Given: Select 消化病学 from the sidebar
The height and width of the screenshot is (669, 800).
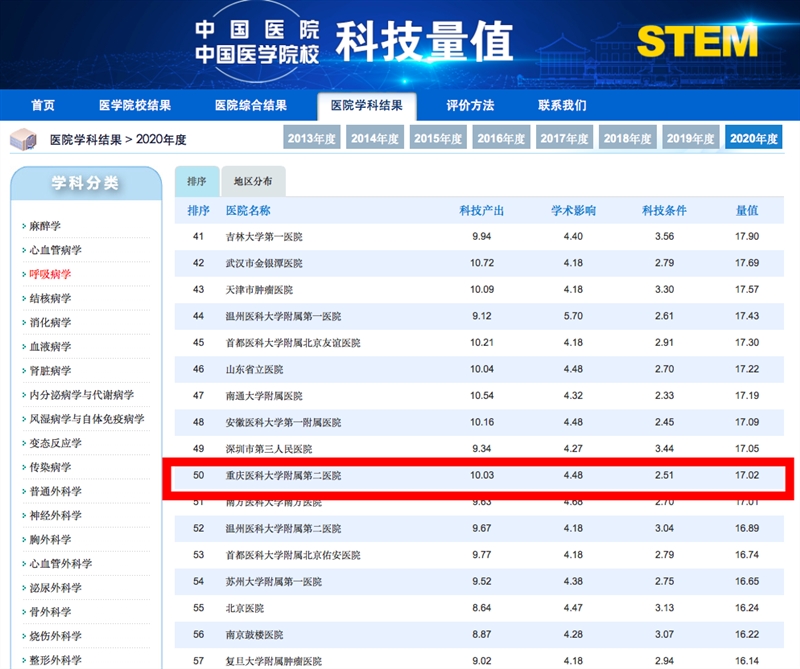Looking at the screenshot, I should 50,322.
